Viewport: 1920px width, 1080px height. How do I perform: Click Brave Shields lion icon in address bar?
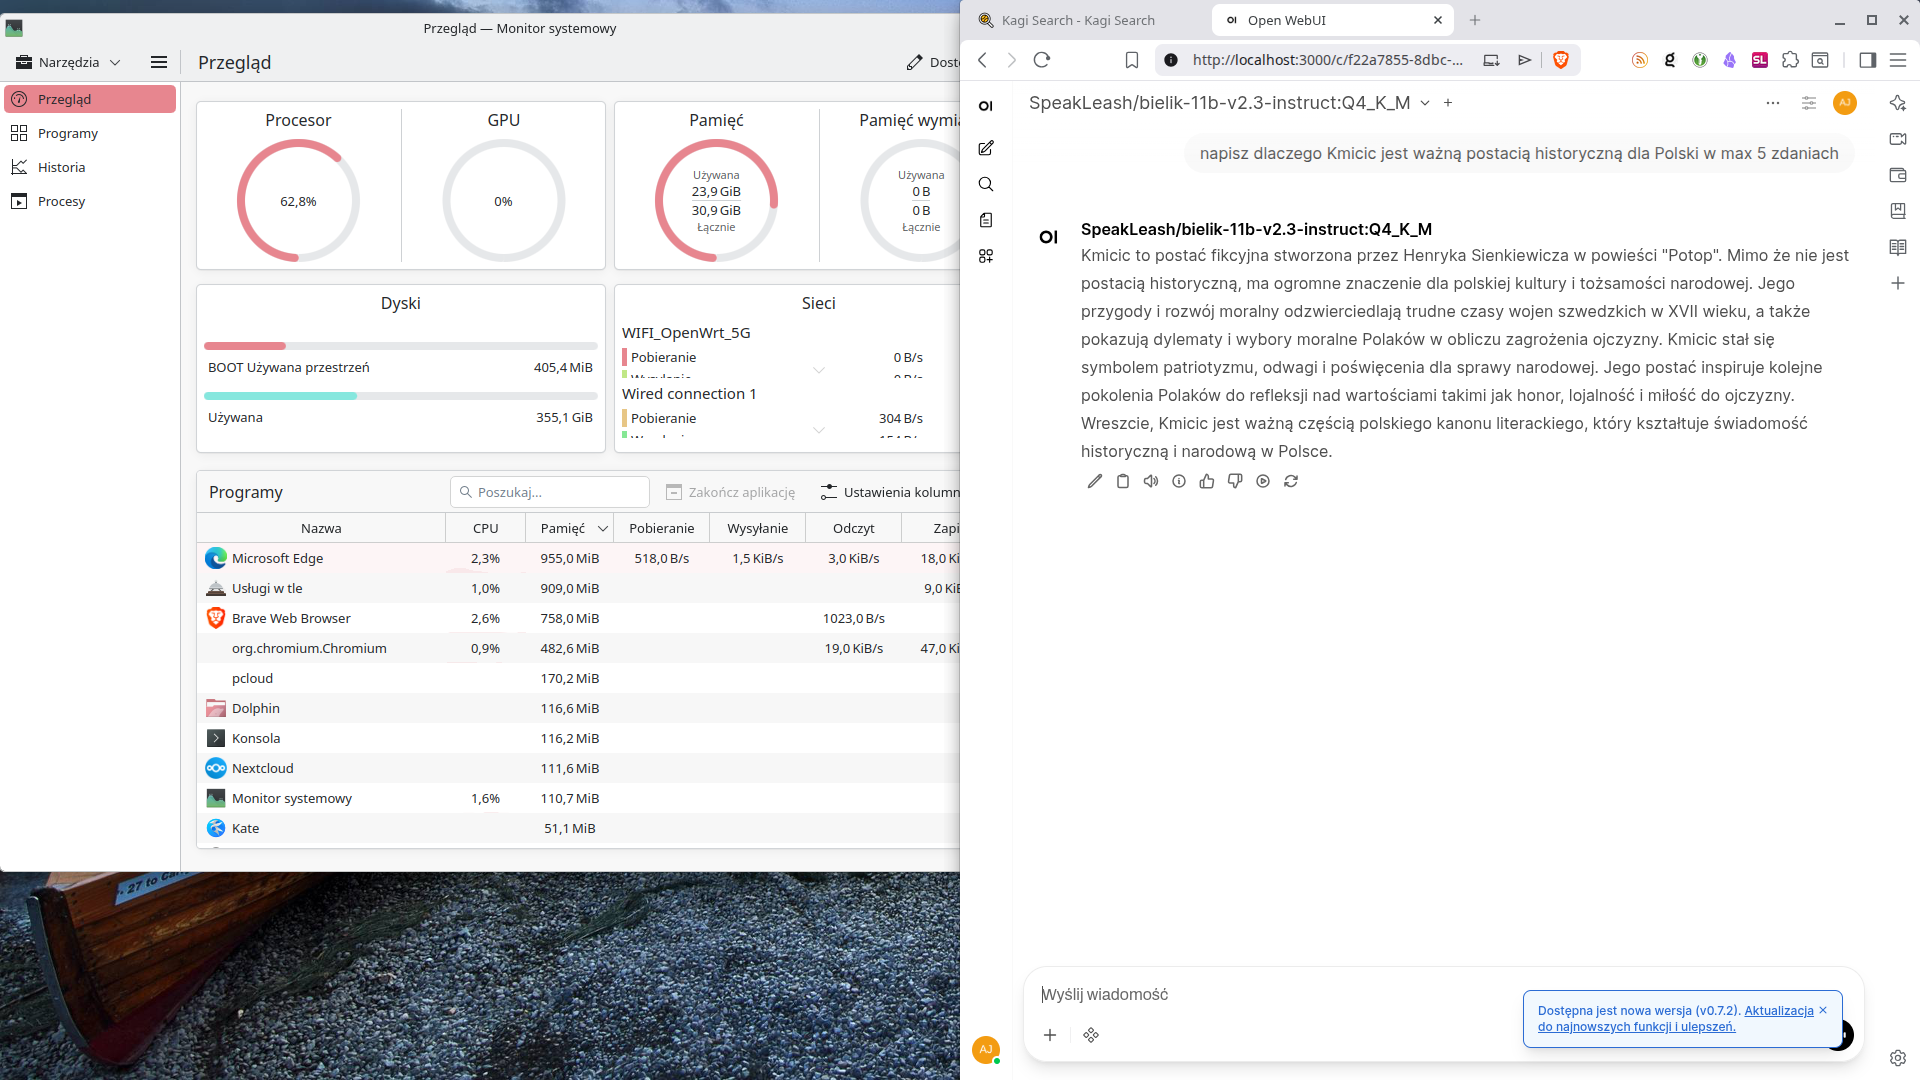[x=1560, y=60]
